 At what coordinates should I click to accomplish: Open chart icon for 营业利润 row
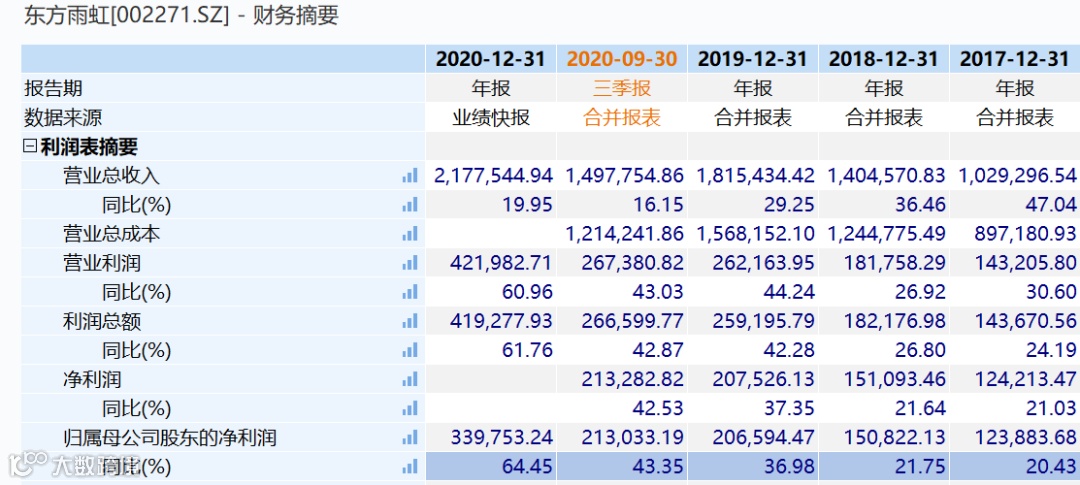410,262
